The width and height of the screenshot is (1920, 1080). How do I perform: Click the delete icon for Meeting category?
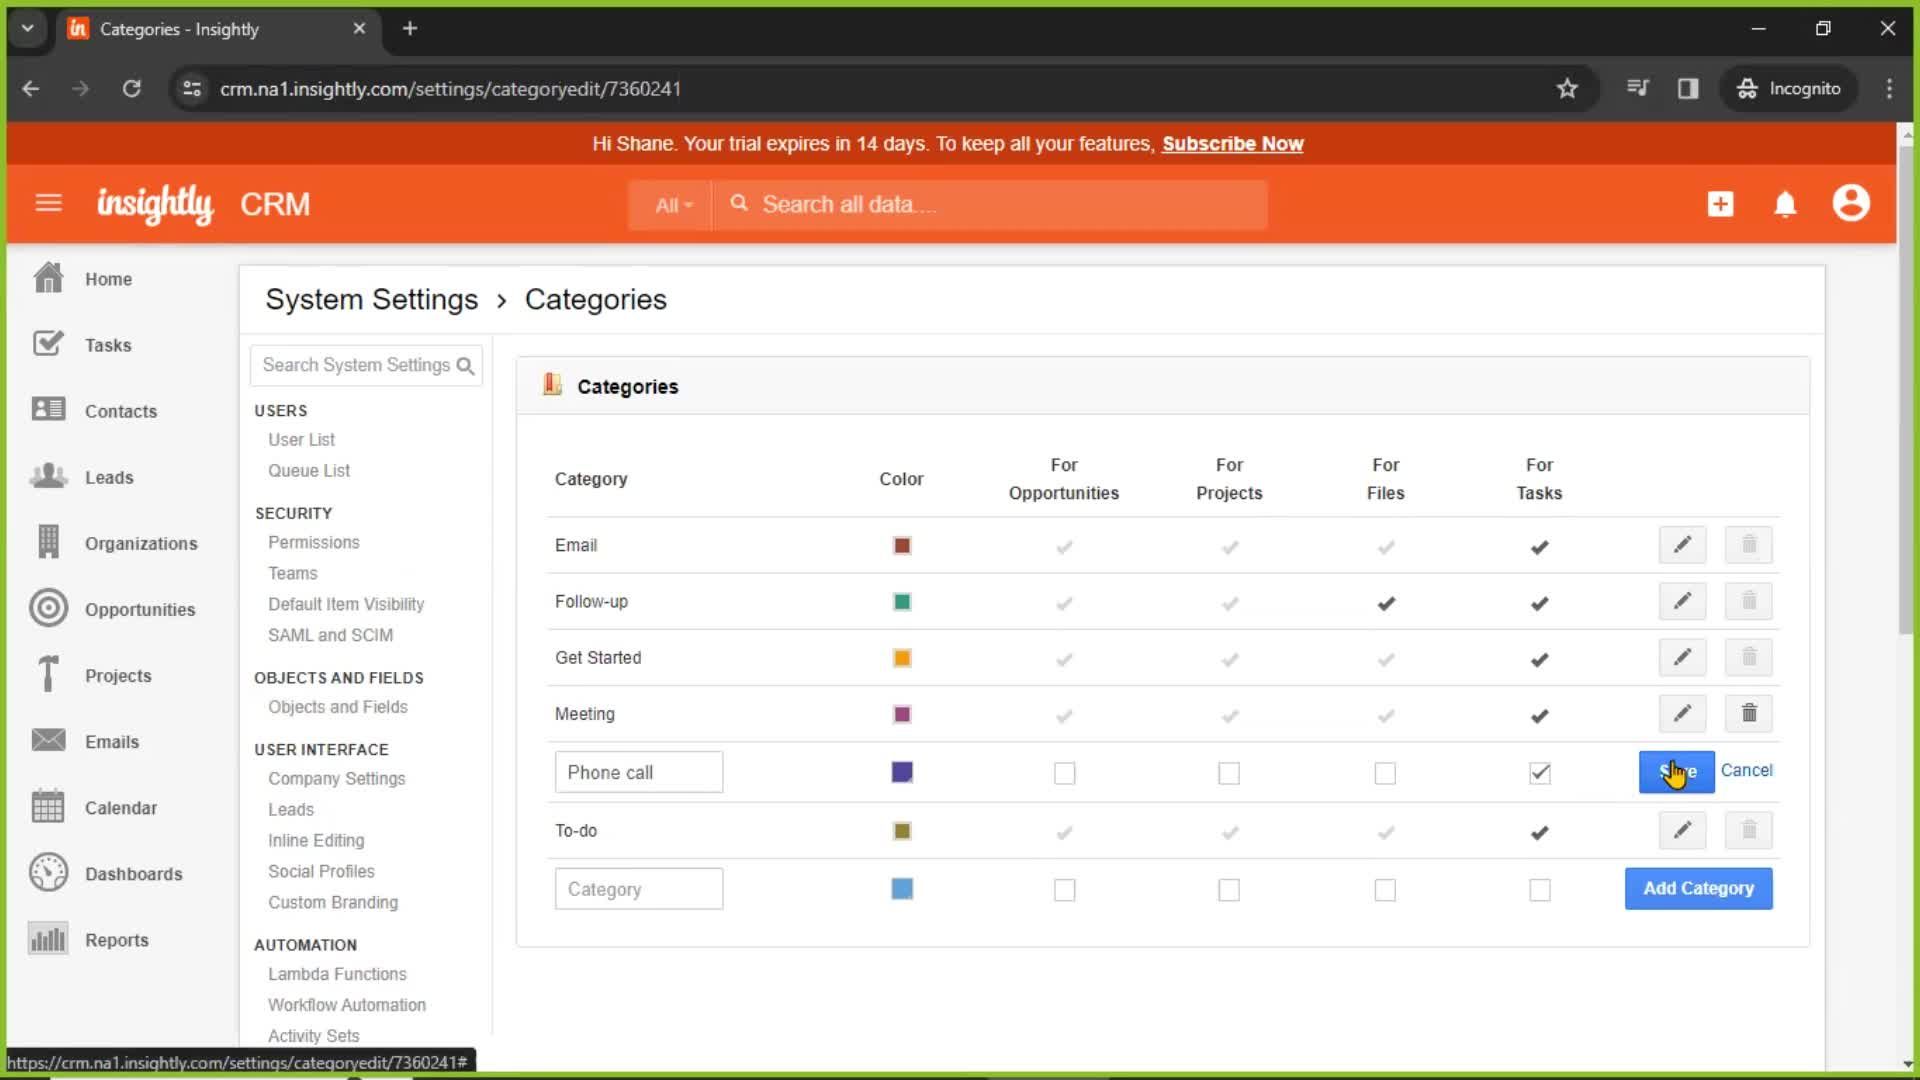(x=1749, y=713)
